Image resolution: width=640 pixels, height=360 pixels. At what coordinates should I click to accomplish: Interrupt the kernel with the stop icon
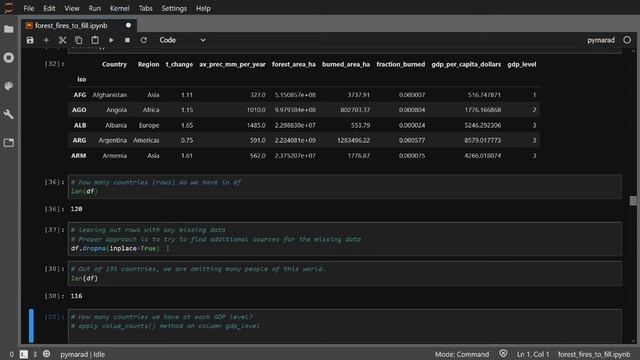[x=127, y=40]
